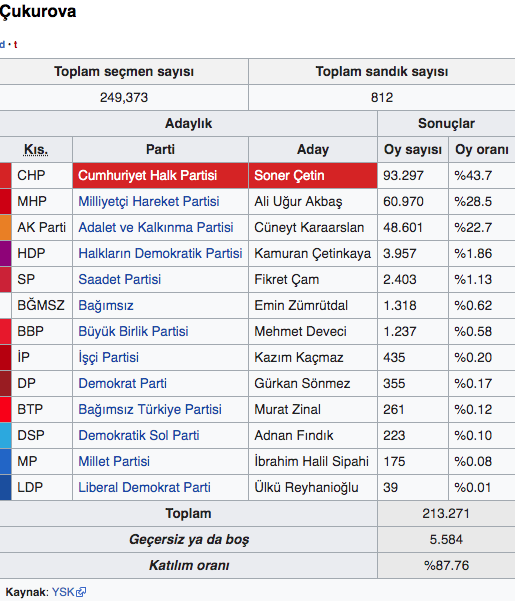
Task: Open the Saadet Partisi link
Action: coord(120,279)
